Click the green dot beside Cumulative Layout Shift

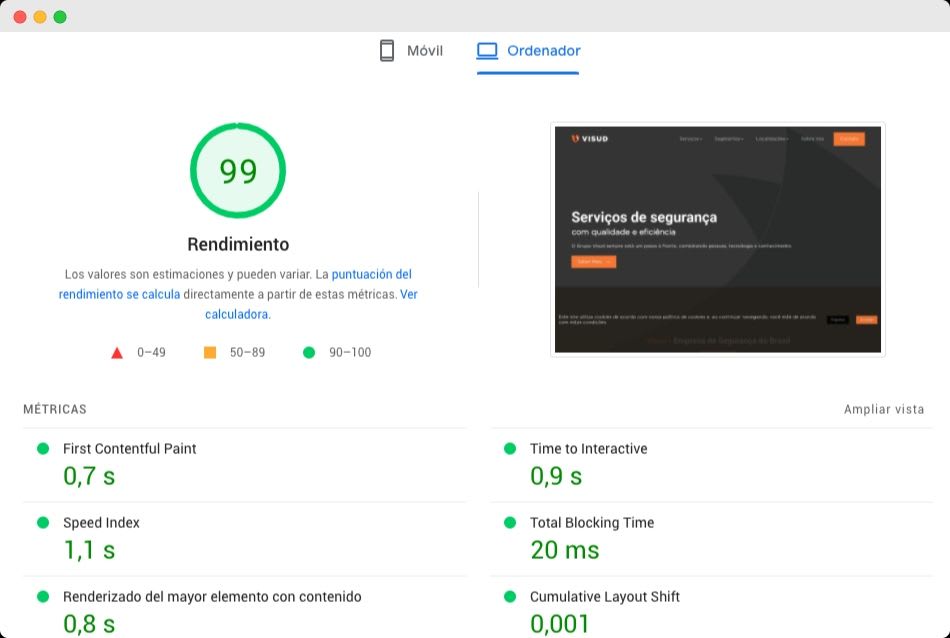click(510, 596)
